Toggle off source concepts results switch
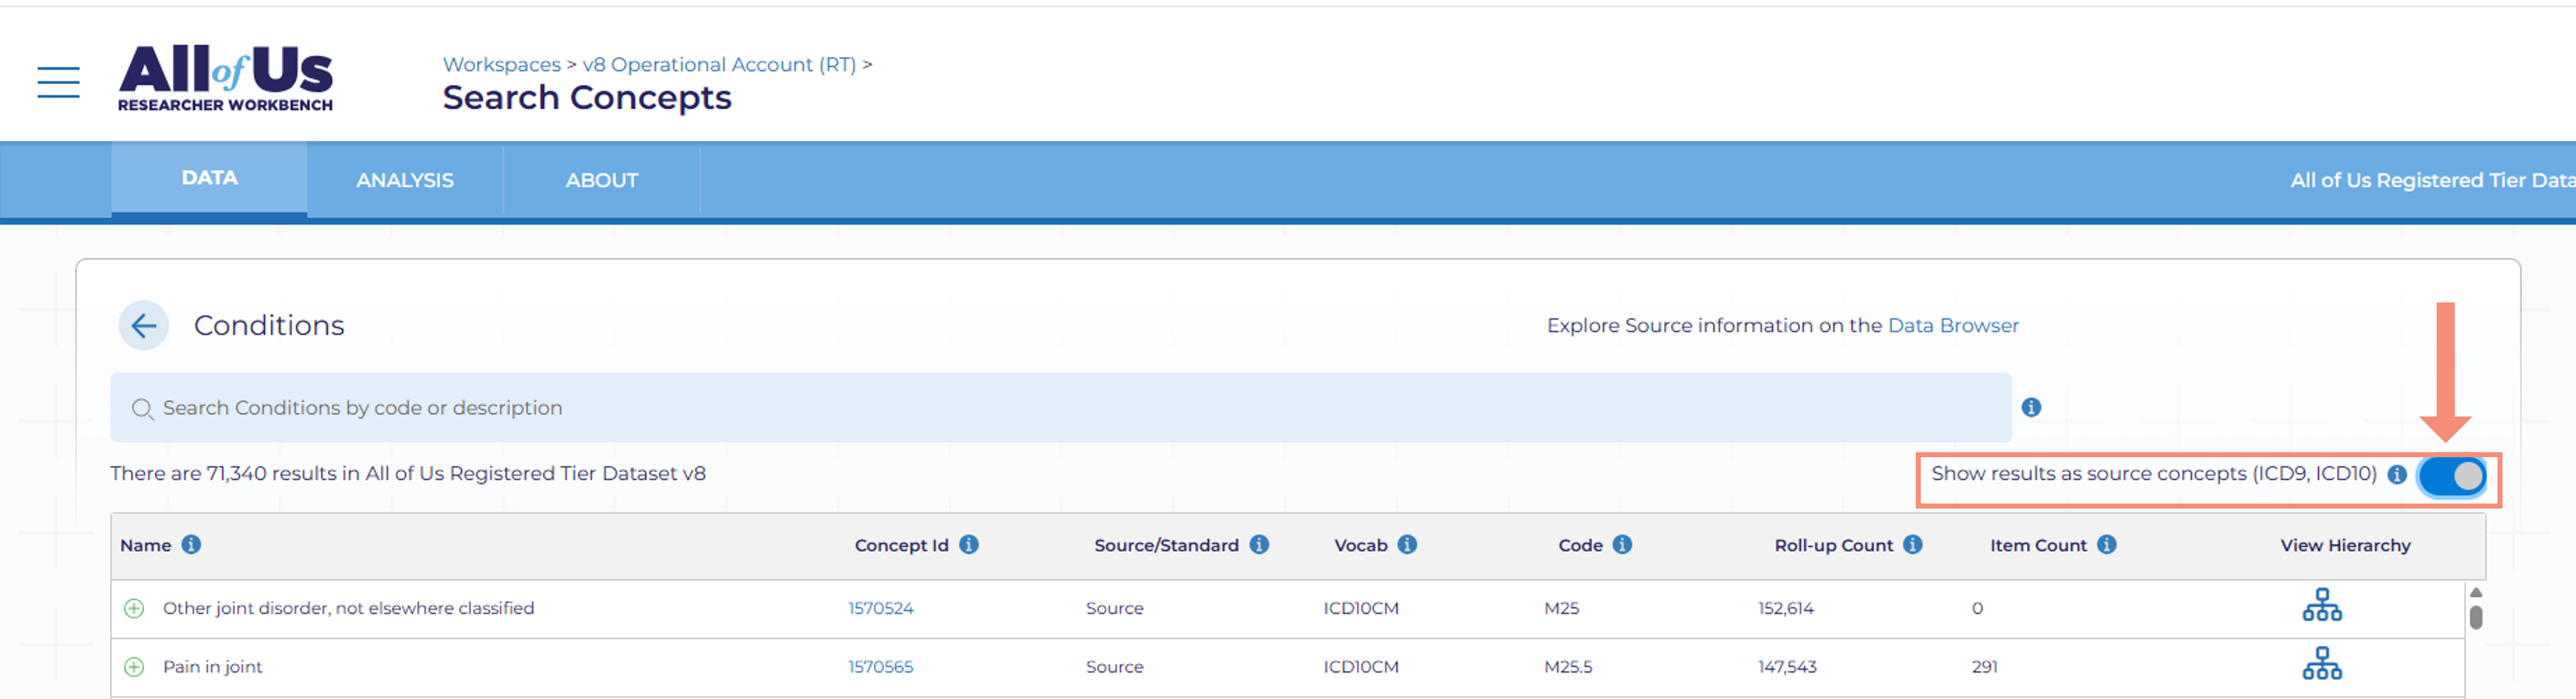2576x699 pixels. click(x=2452, y=476)
